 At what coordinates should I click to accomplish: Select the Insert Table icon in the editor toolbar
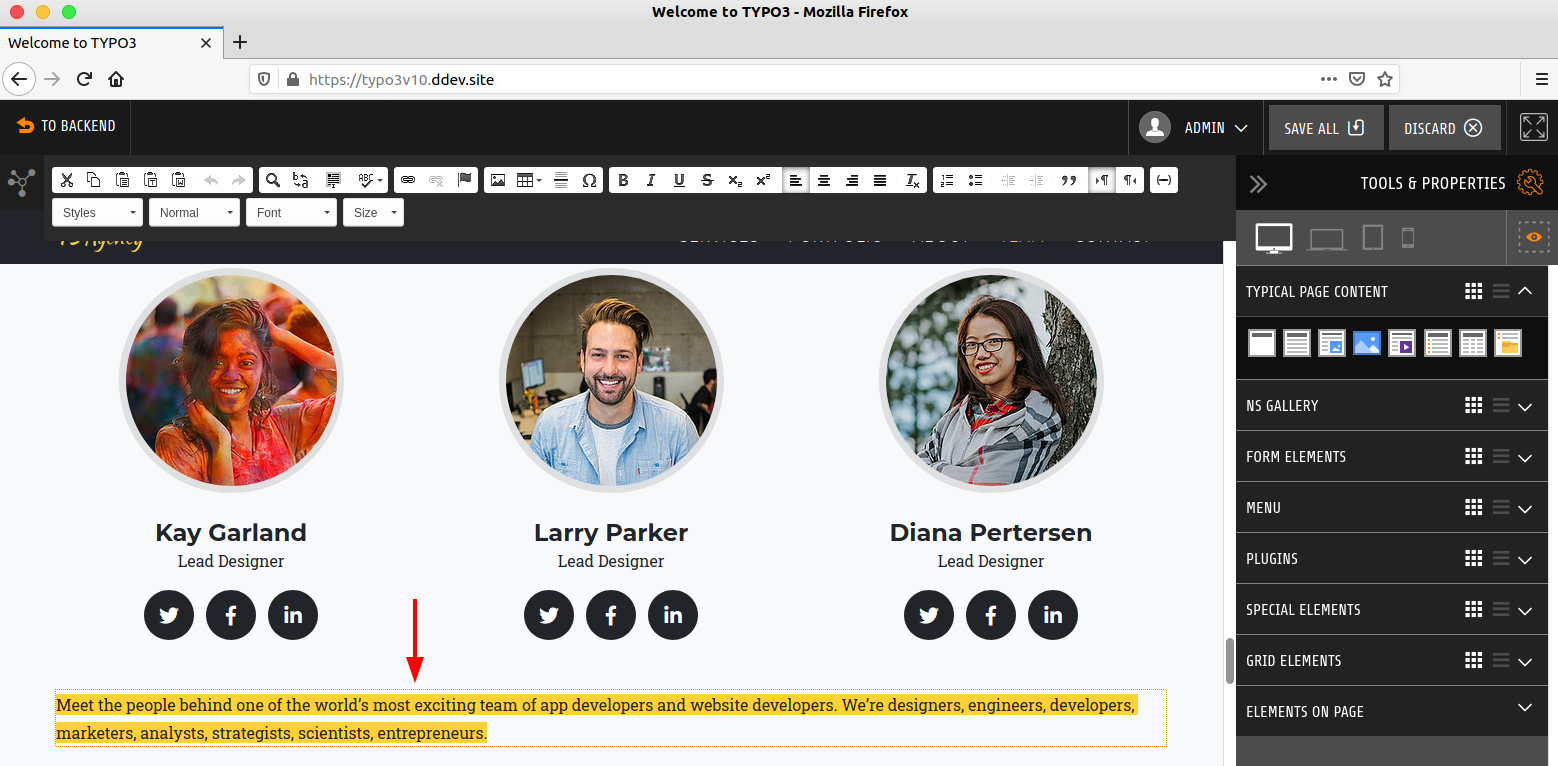pos(525,180)
